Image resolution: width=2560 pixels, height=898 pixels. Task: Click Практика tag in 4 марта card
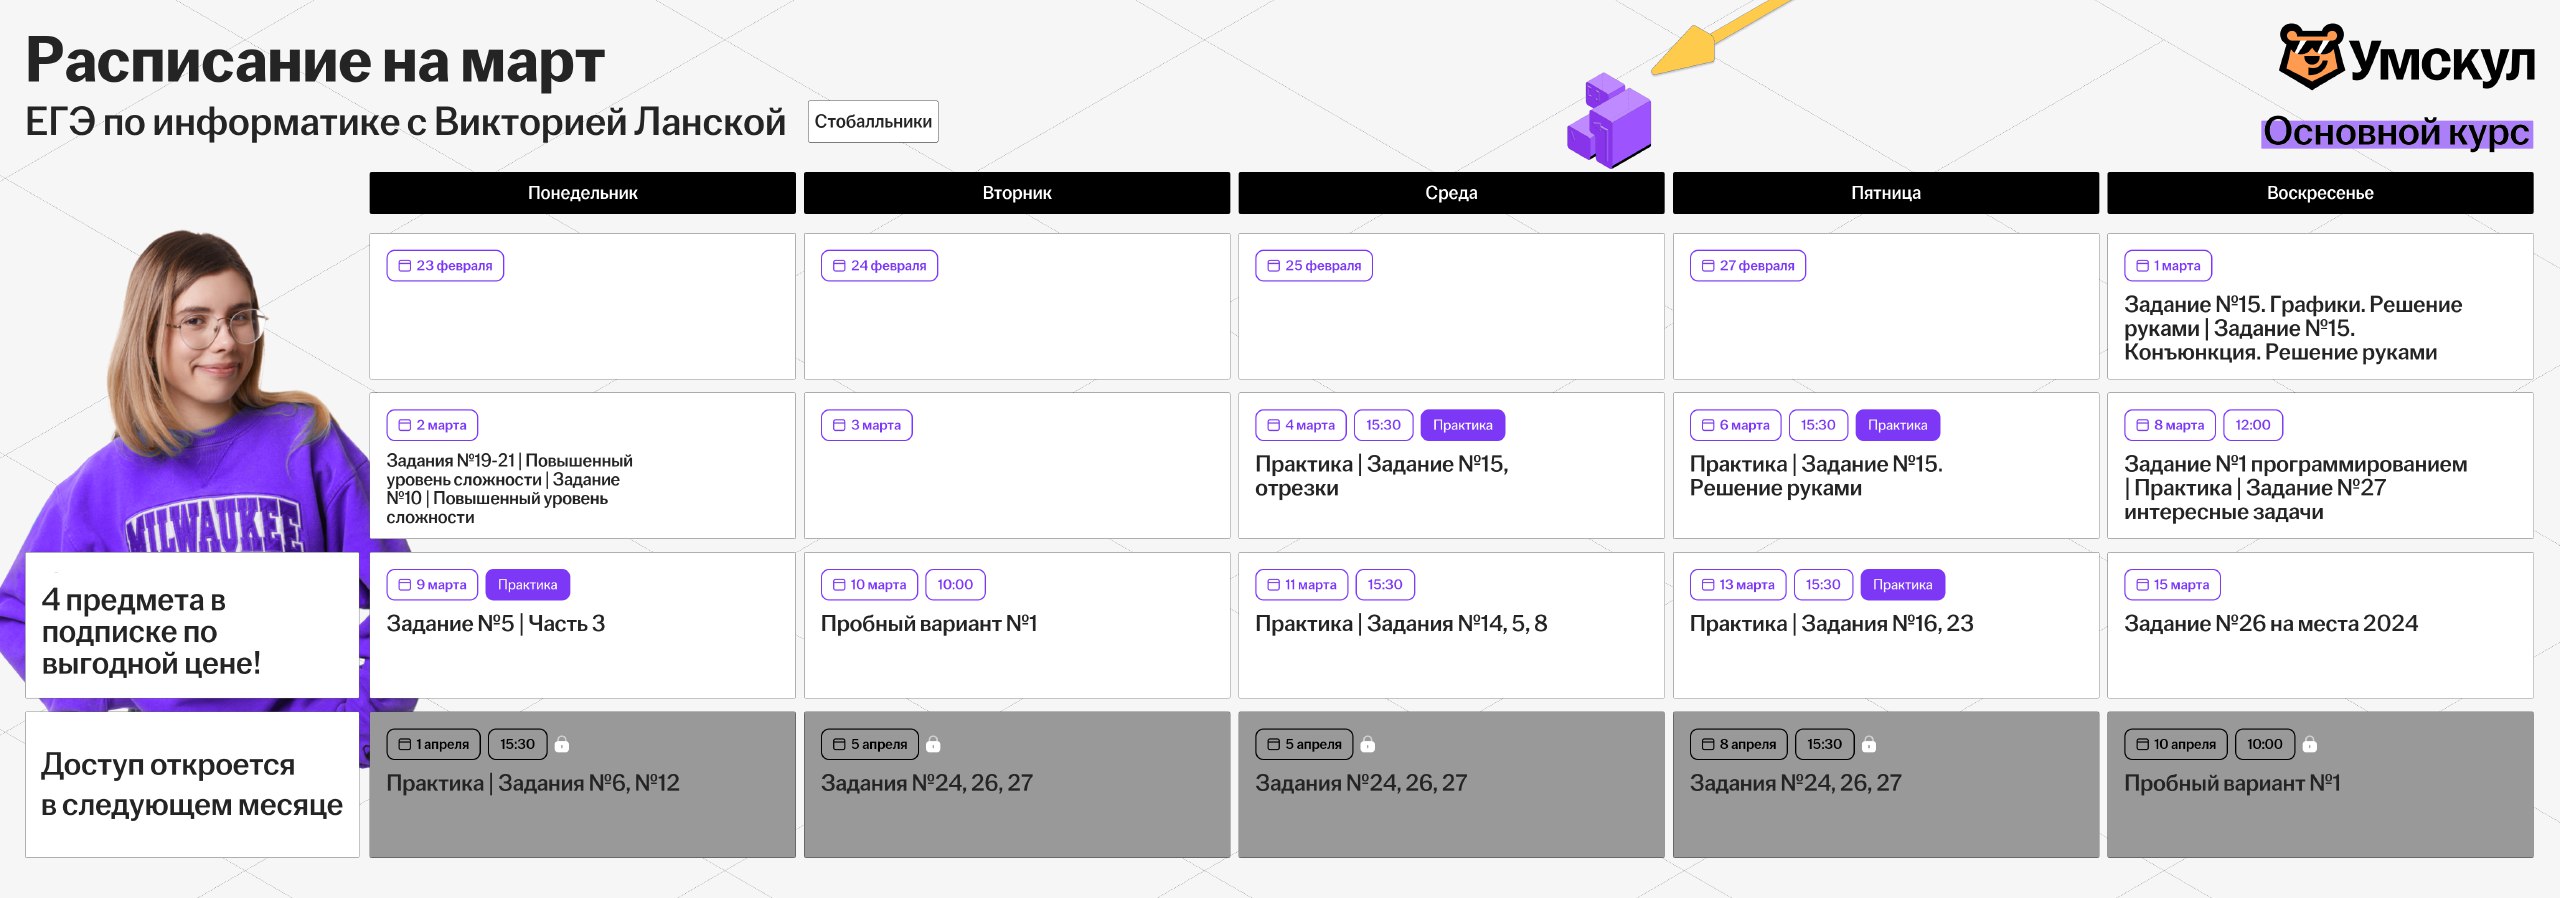1462,425
